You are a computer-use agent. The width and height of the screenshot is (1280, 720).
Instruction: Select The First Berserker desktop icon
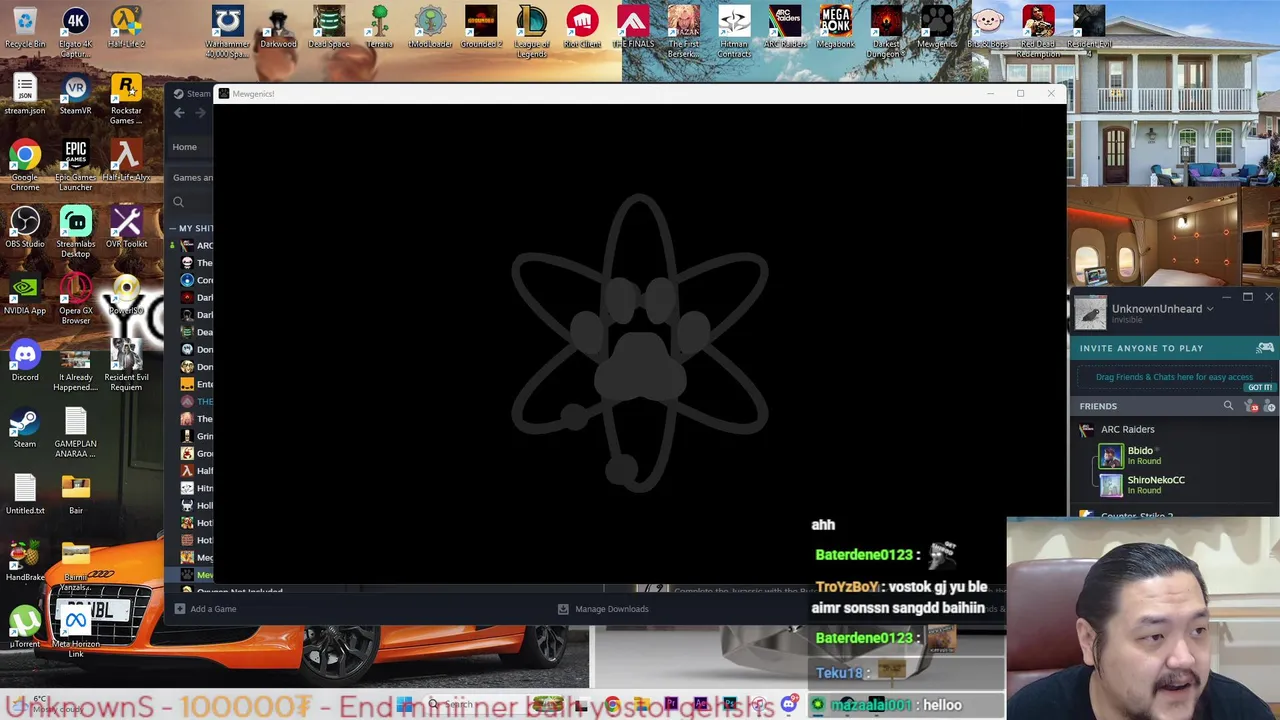(683, 32)
